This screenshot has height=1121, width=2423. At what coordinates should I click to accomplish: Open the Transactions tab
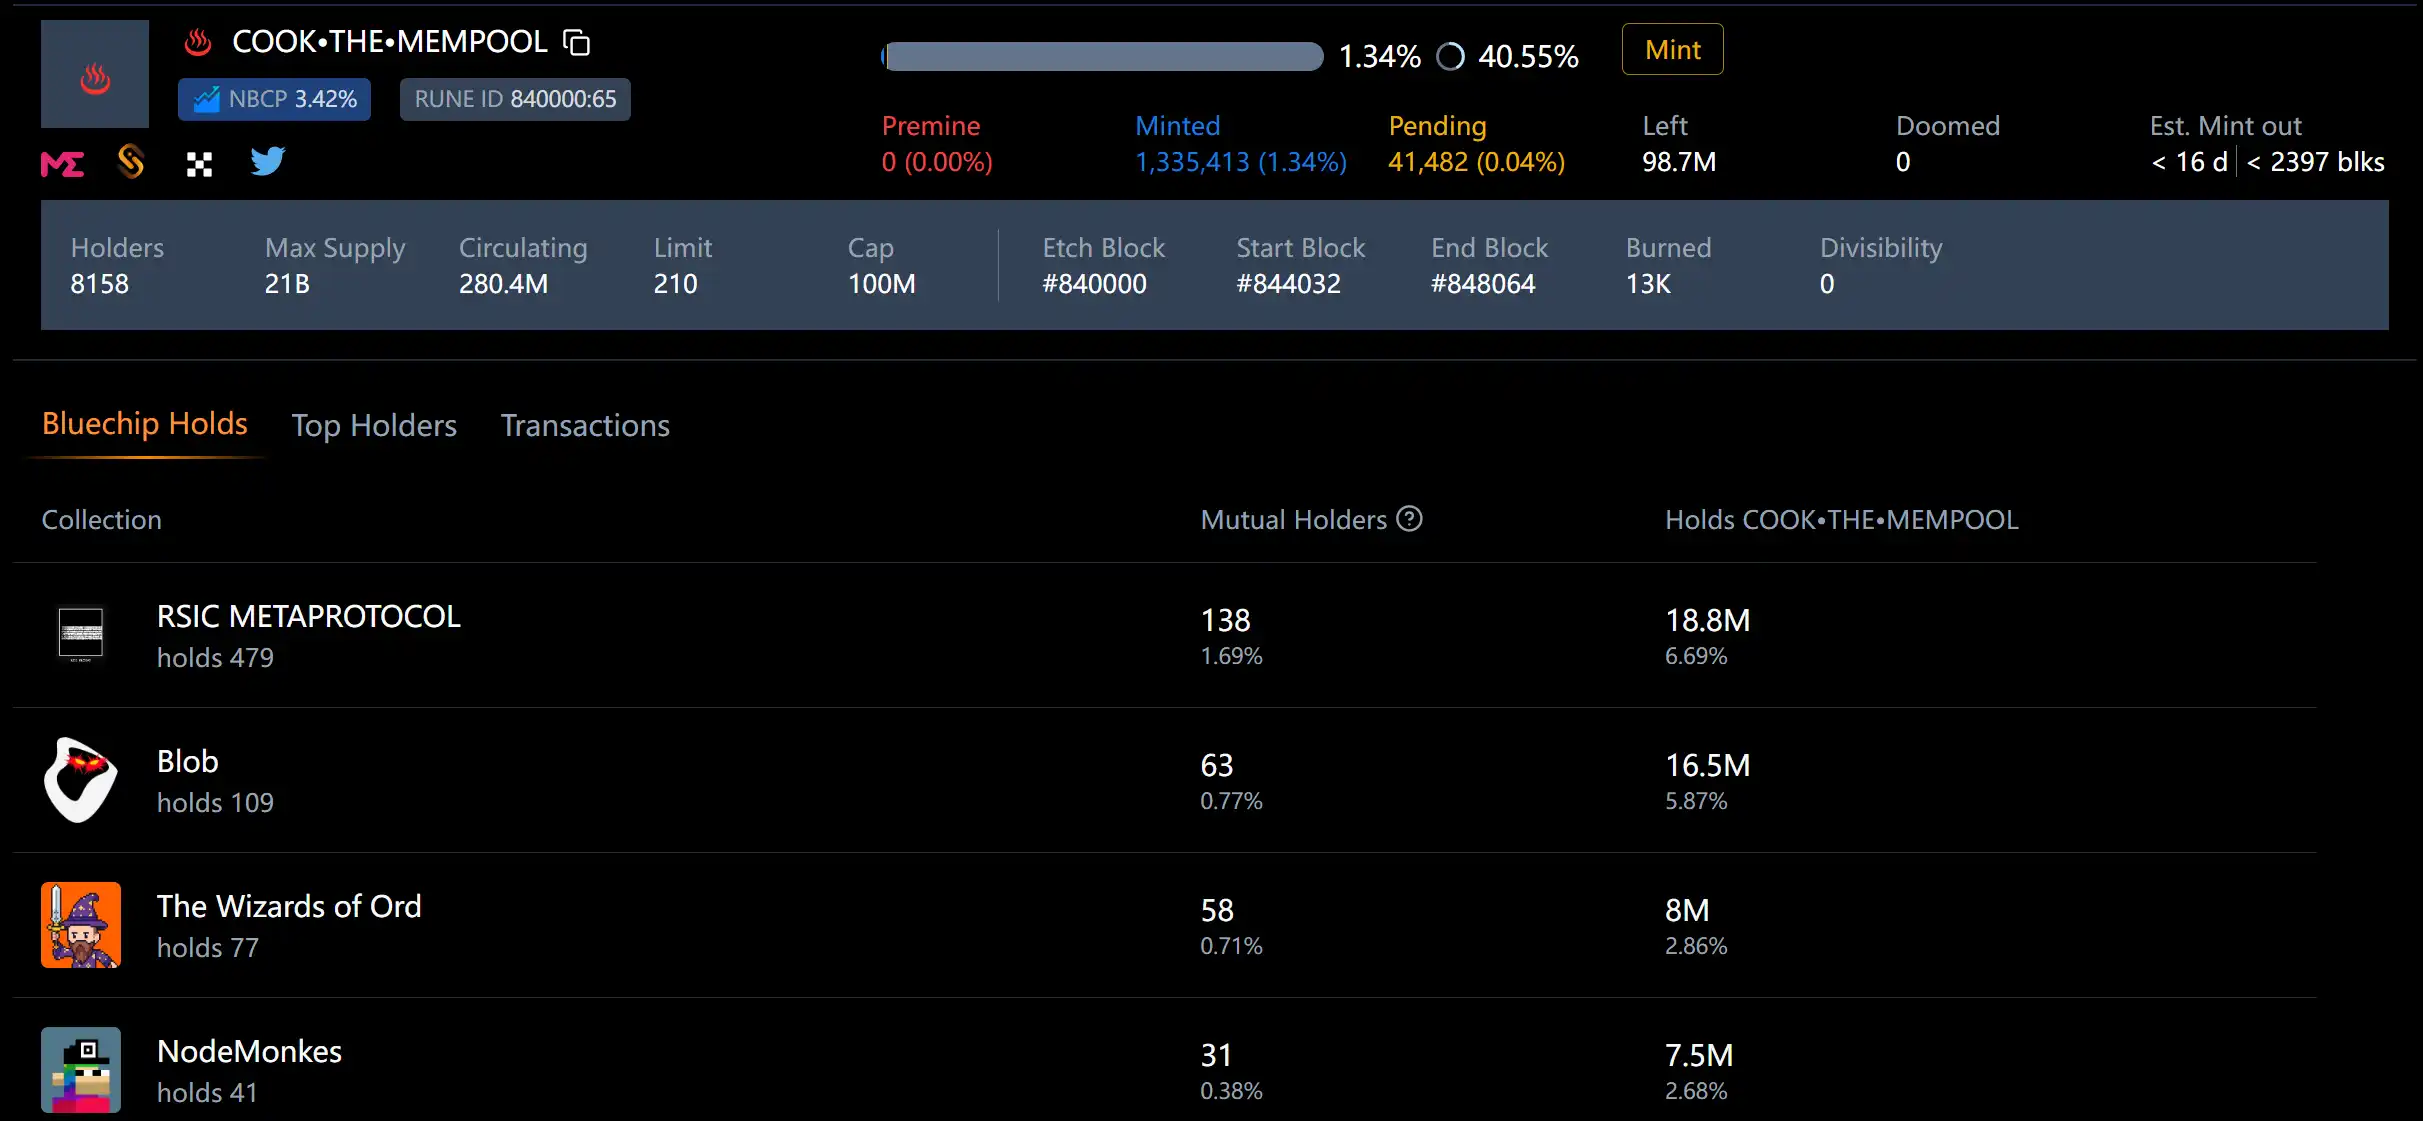pyautogui.click(x=585, y=426)
